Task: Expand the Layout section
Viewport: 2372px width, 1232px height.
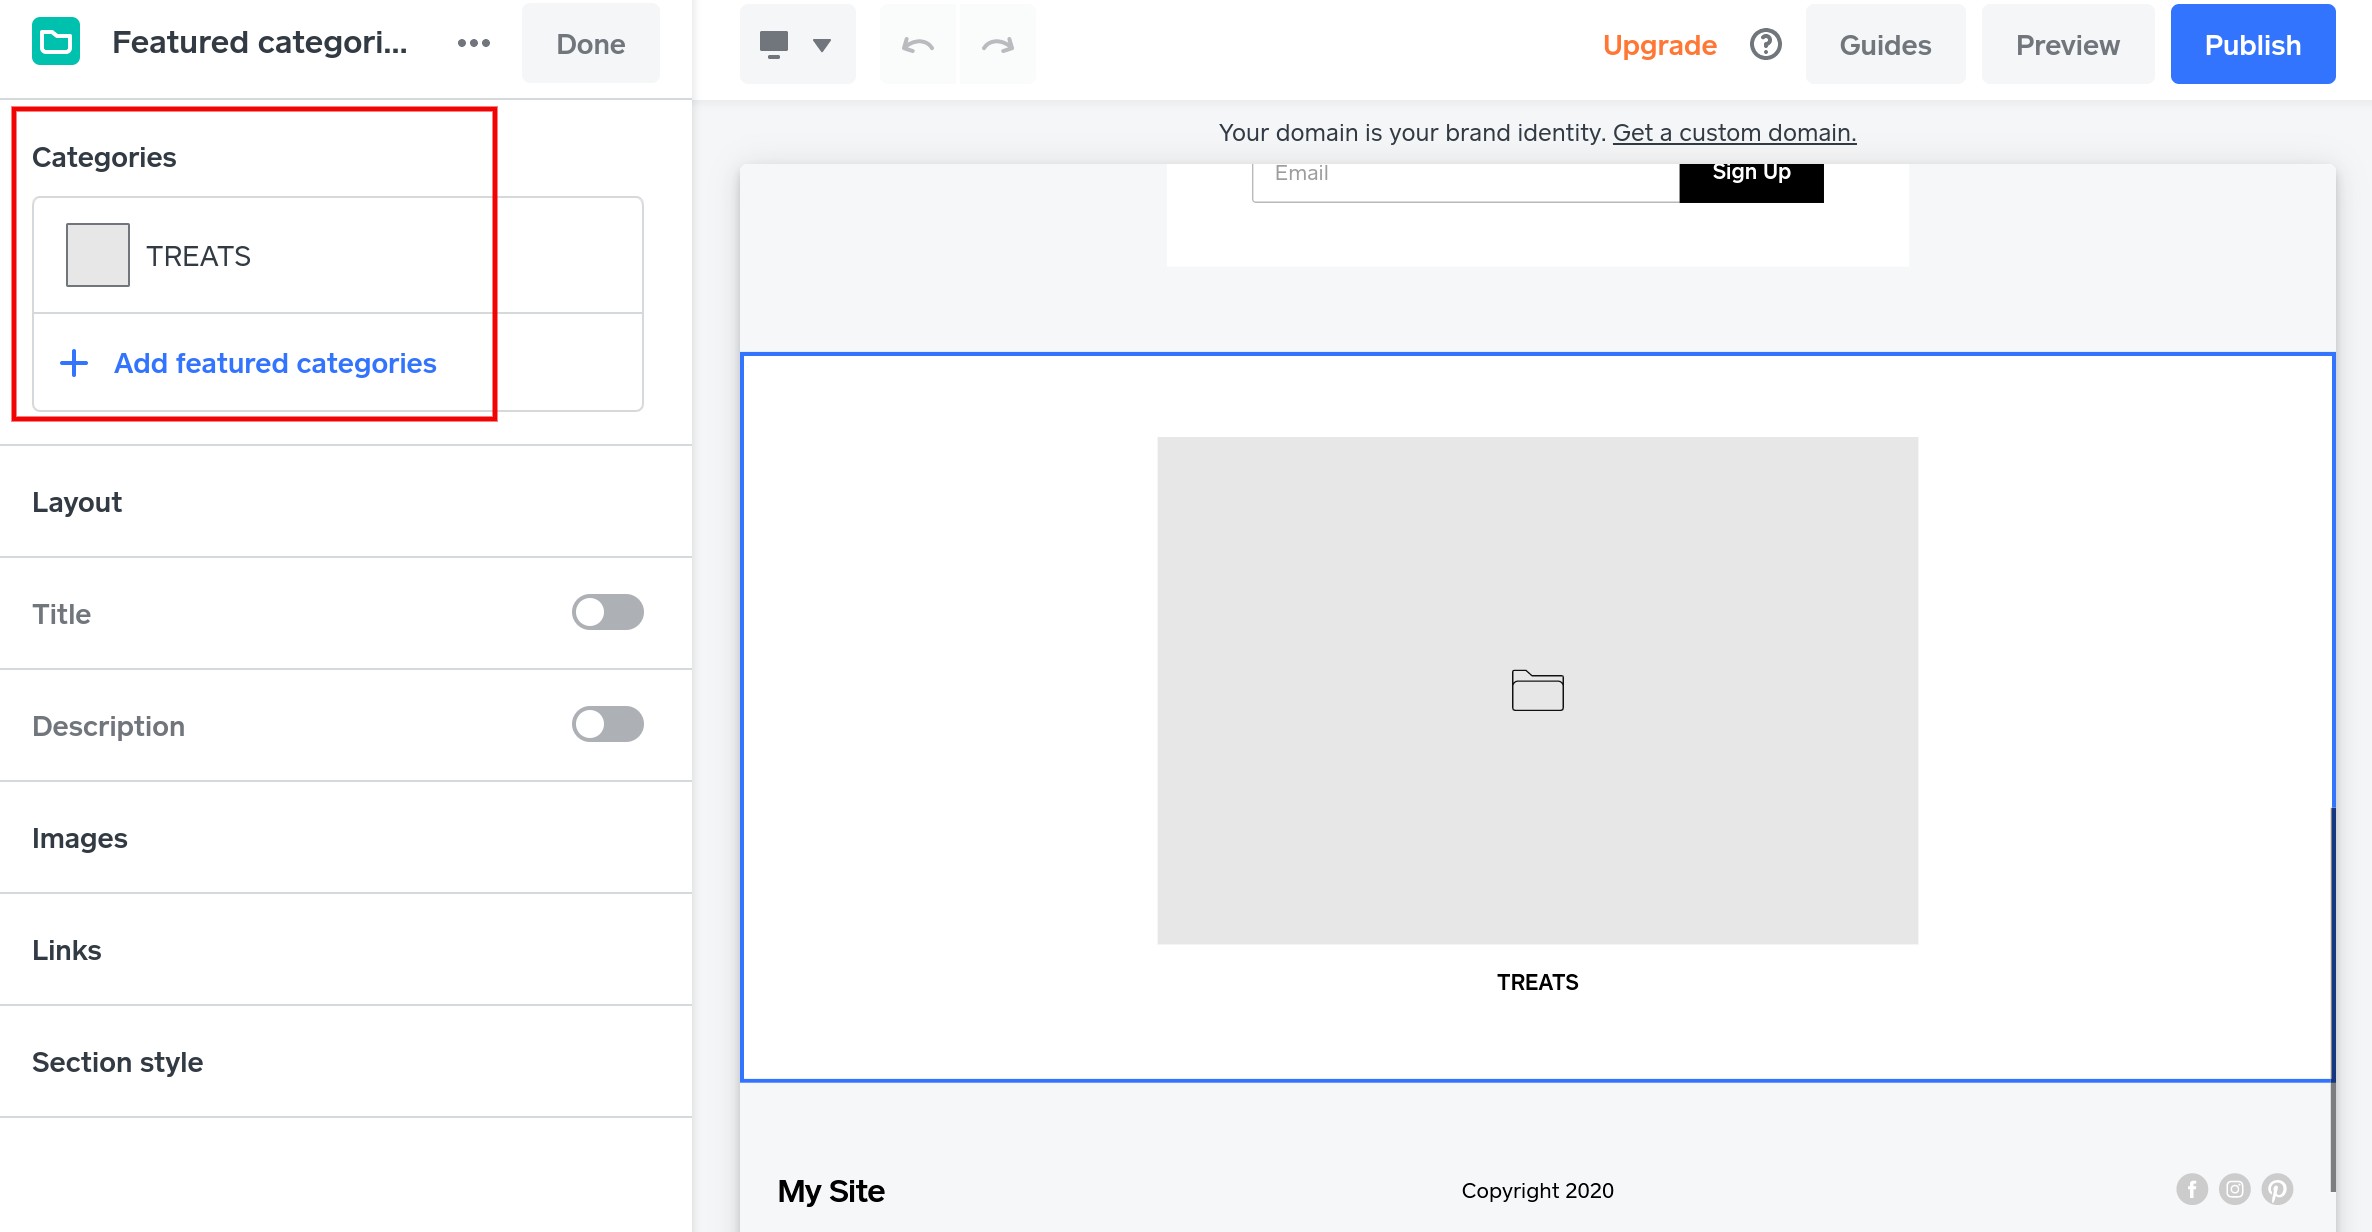Action: pos(77,502)
